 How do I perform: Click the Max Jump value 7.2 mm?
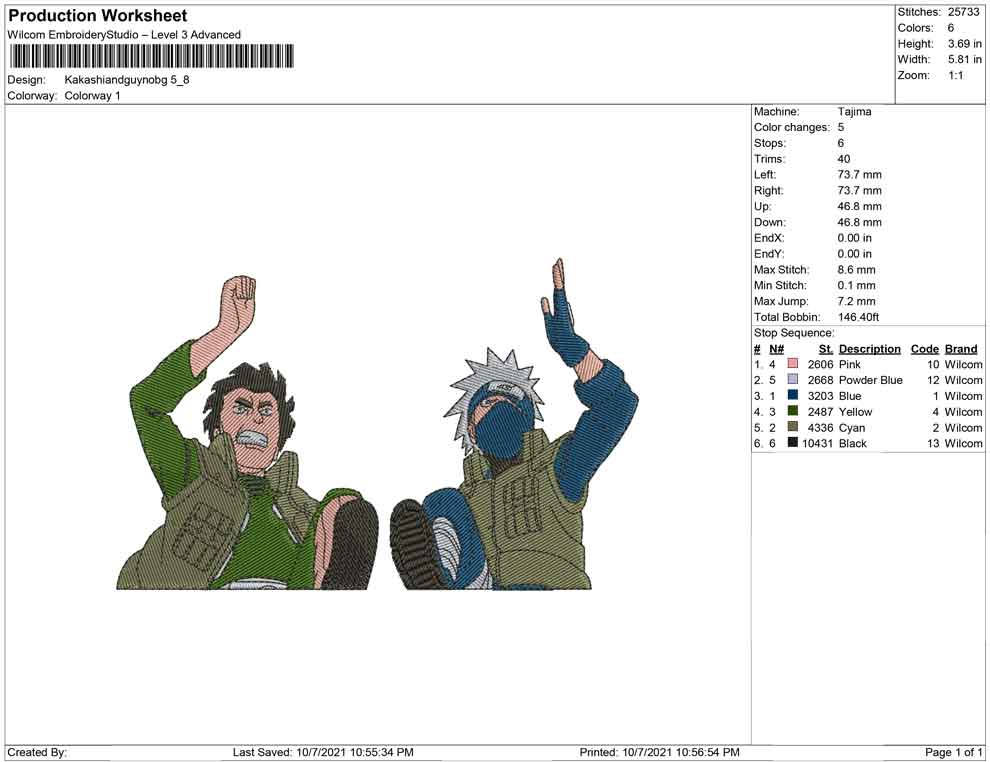tap(856, 301)
